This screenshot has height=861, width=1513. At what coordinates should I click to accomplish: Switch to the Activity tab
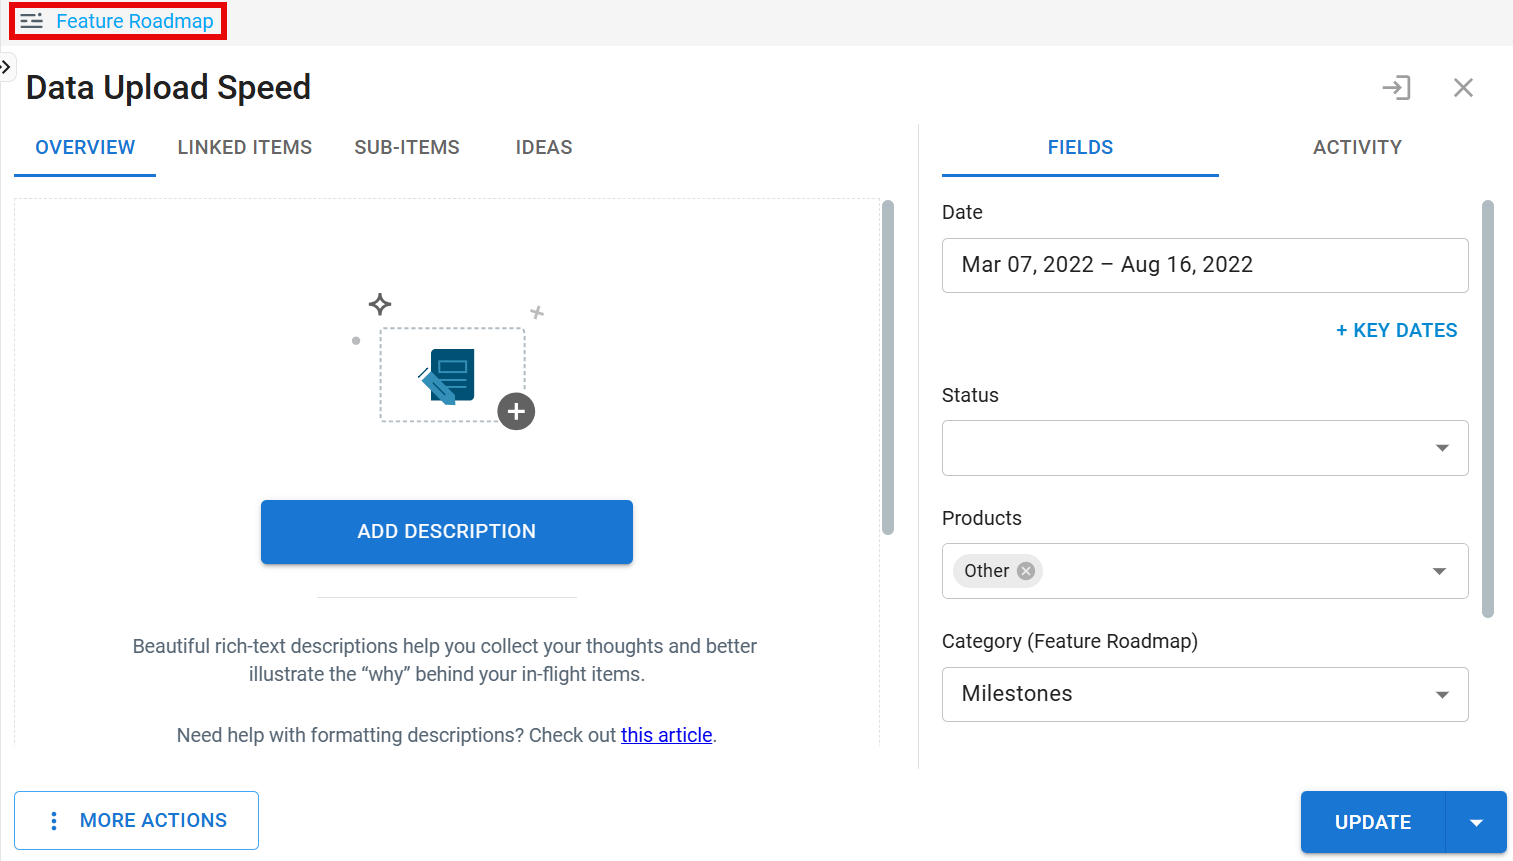click(1357, 148)
